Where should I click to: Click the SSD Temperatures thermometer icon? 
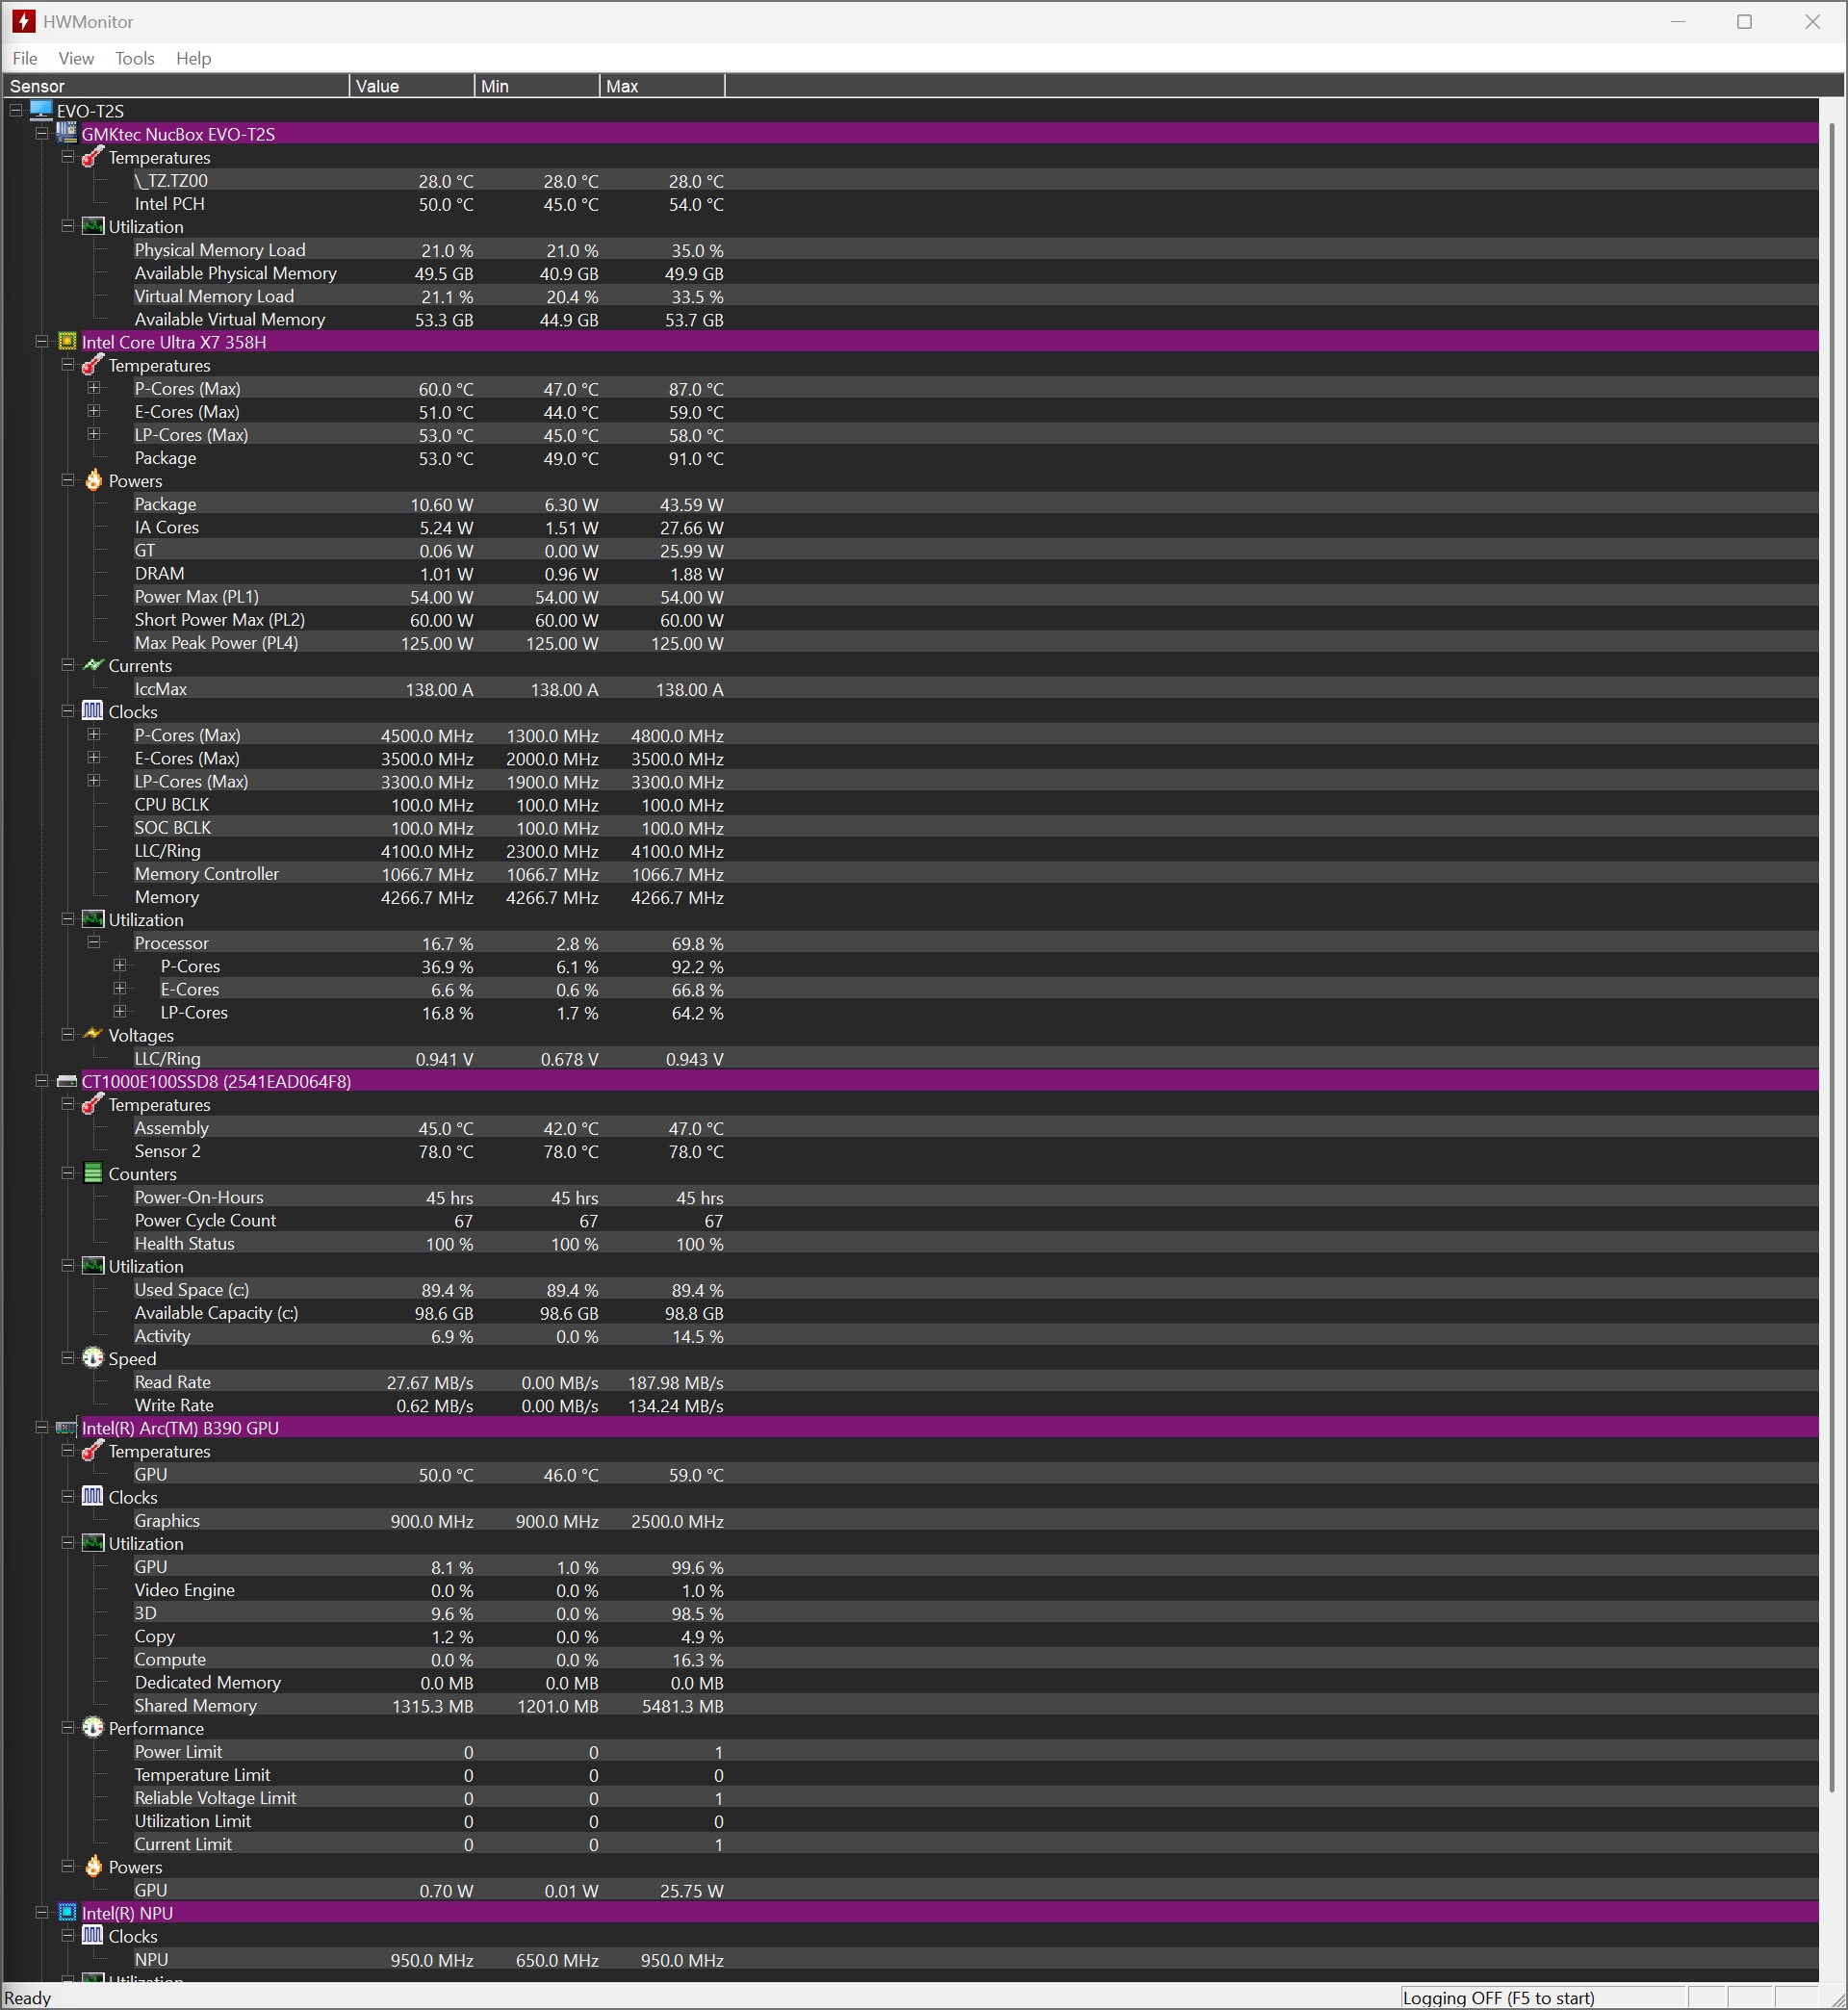coord(93,1103)
